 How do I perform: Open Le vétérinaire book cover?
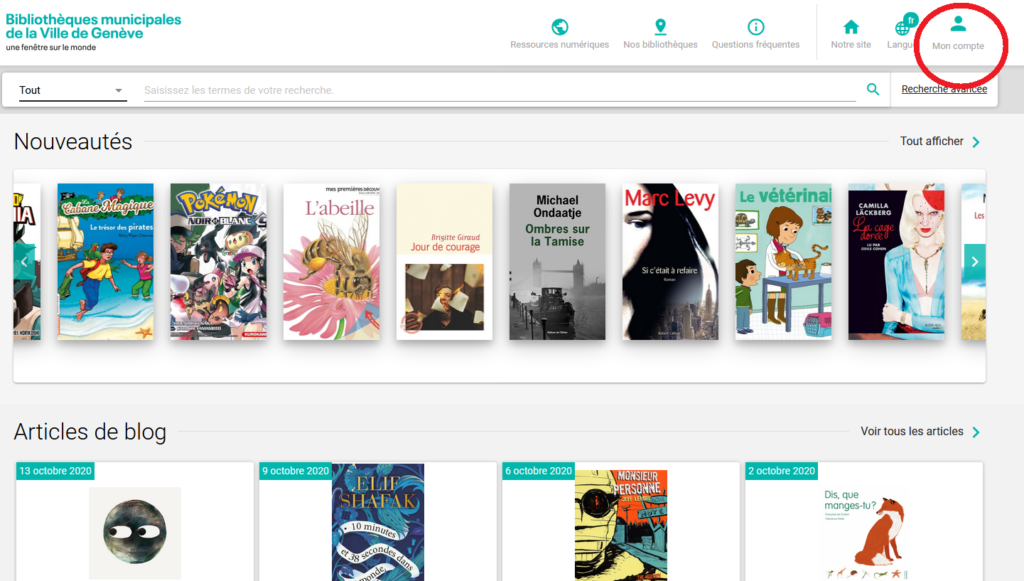[784, 261]
